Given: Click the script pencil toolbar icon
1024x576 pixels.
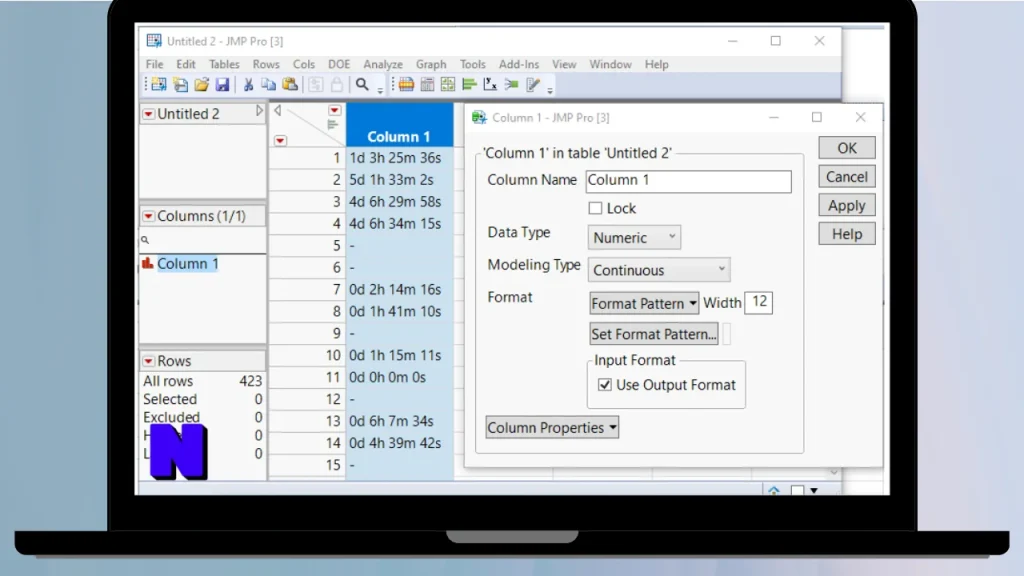Looking at the screenshot, I should pyautogui.click(x=533, y=84).
